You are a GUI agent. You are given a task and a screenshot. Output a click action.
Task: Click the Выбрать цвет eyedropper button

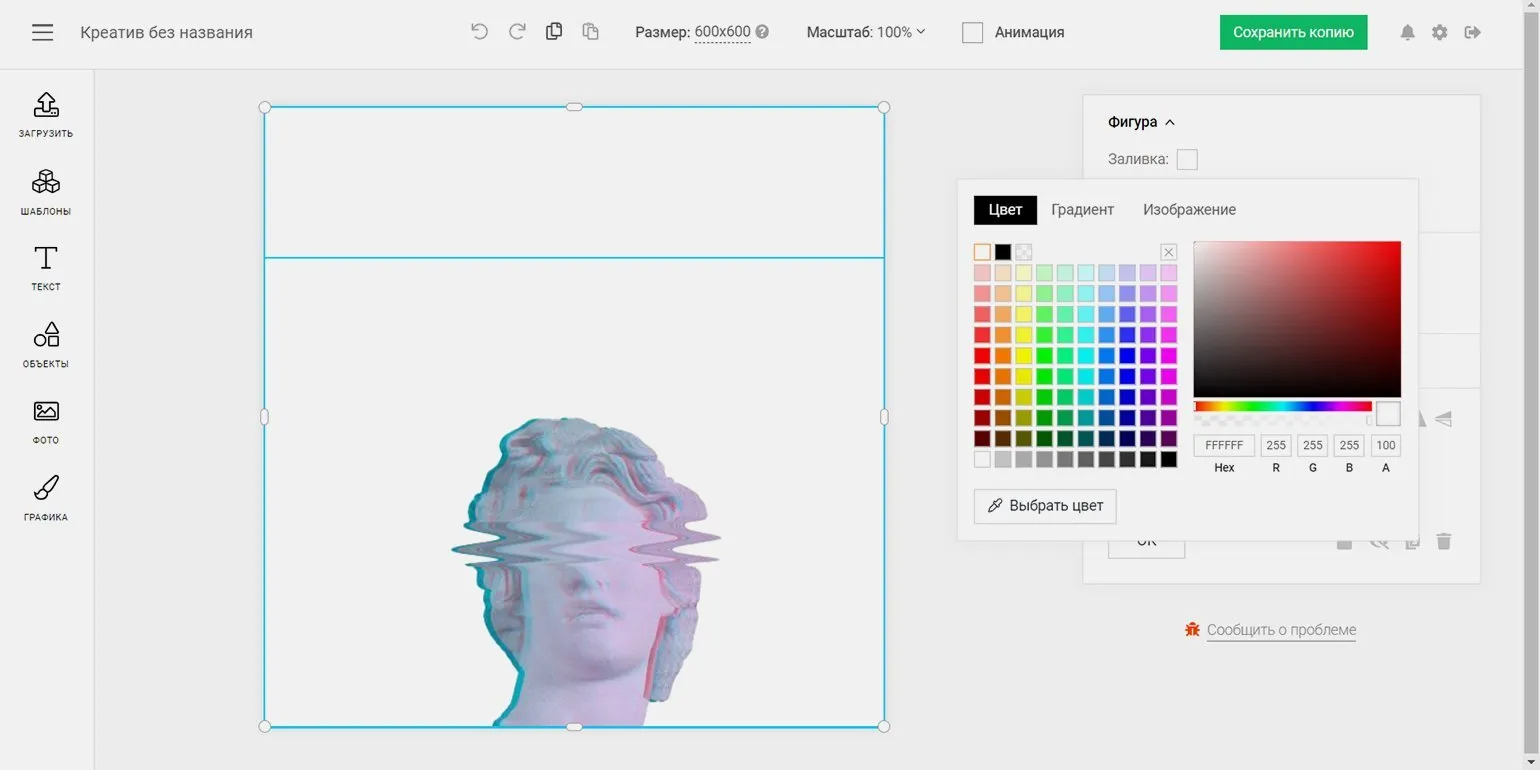pyautogui.click(x=1045, y=506)
